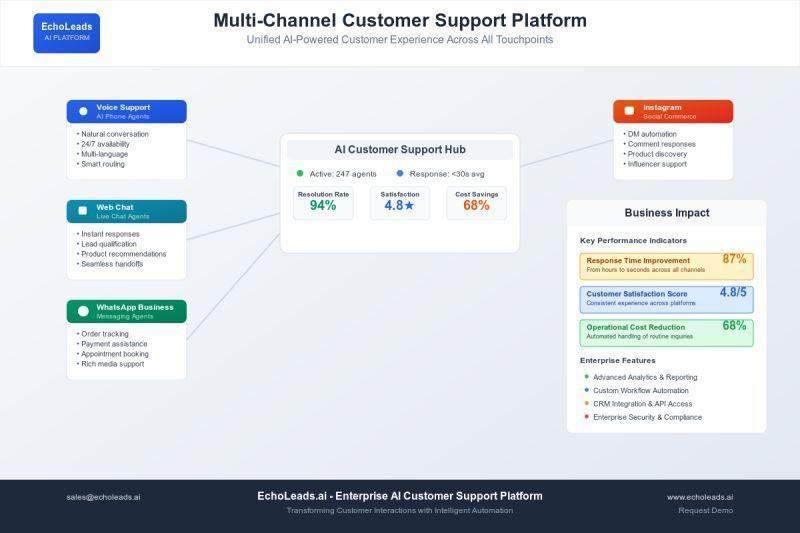800x533 pixels.
Task: Click the EchoLeads AI Platform logo
Action: tap(66, 32)
